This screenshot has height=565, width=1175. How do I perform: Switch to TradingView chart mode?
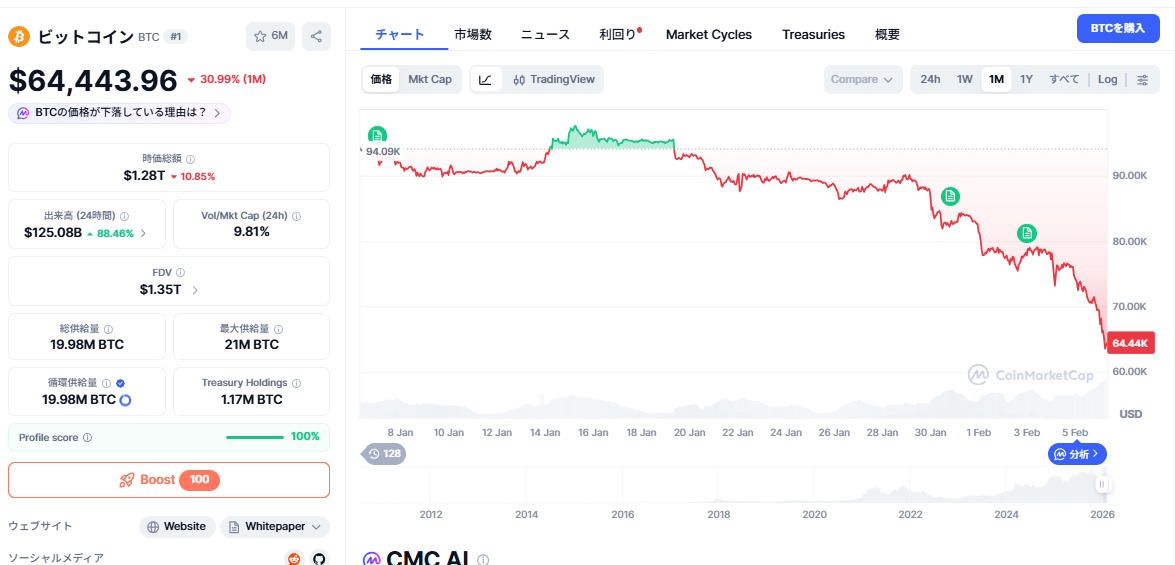click(553, 80)
